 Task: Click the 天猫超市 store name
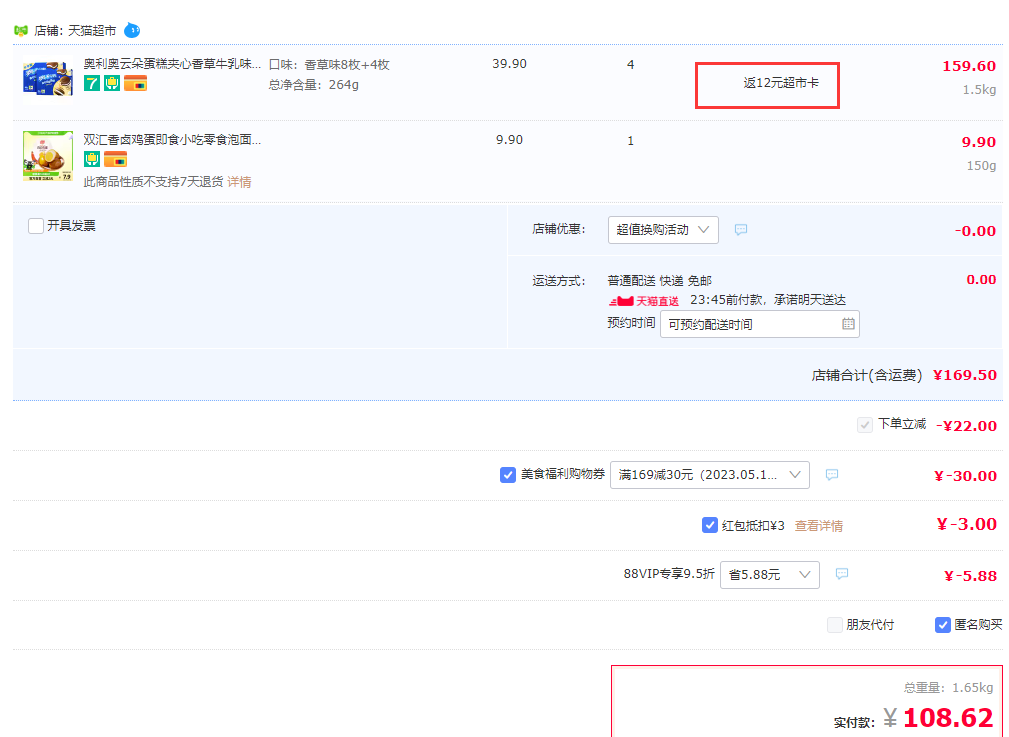click(92, 30)
